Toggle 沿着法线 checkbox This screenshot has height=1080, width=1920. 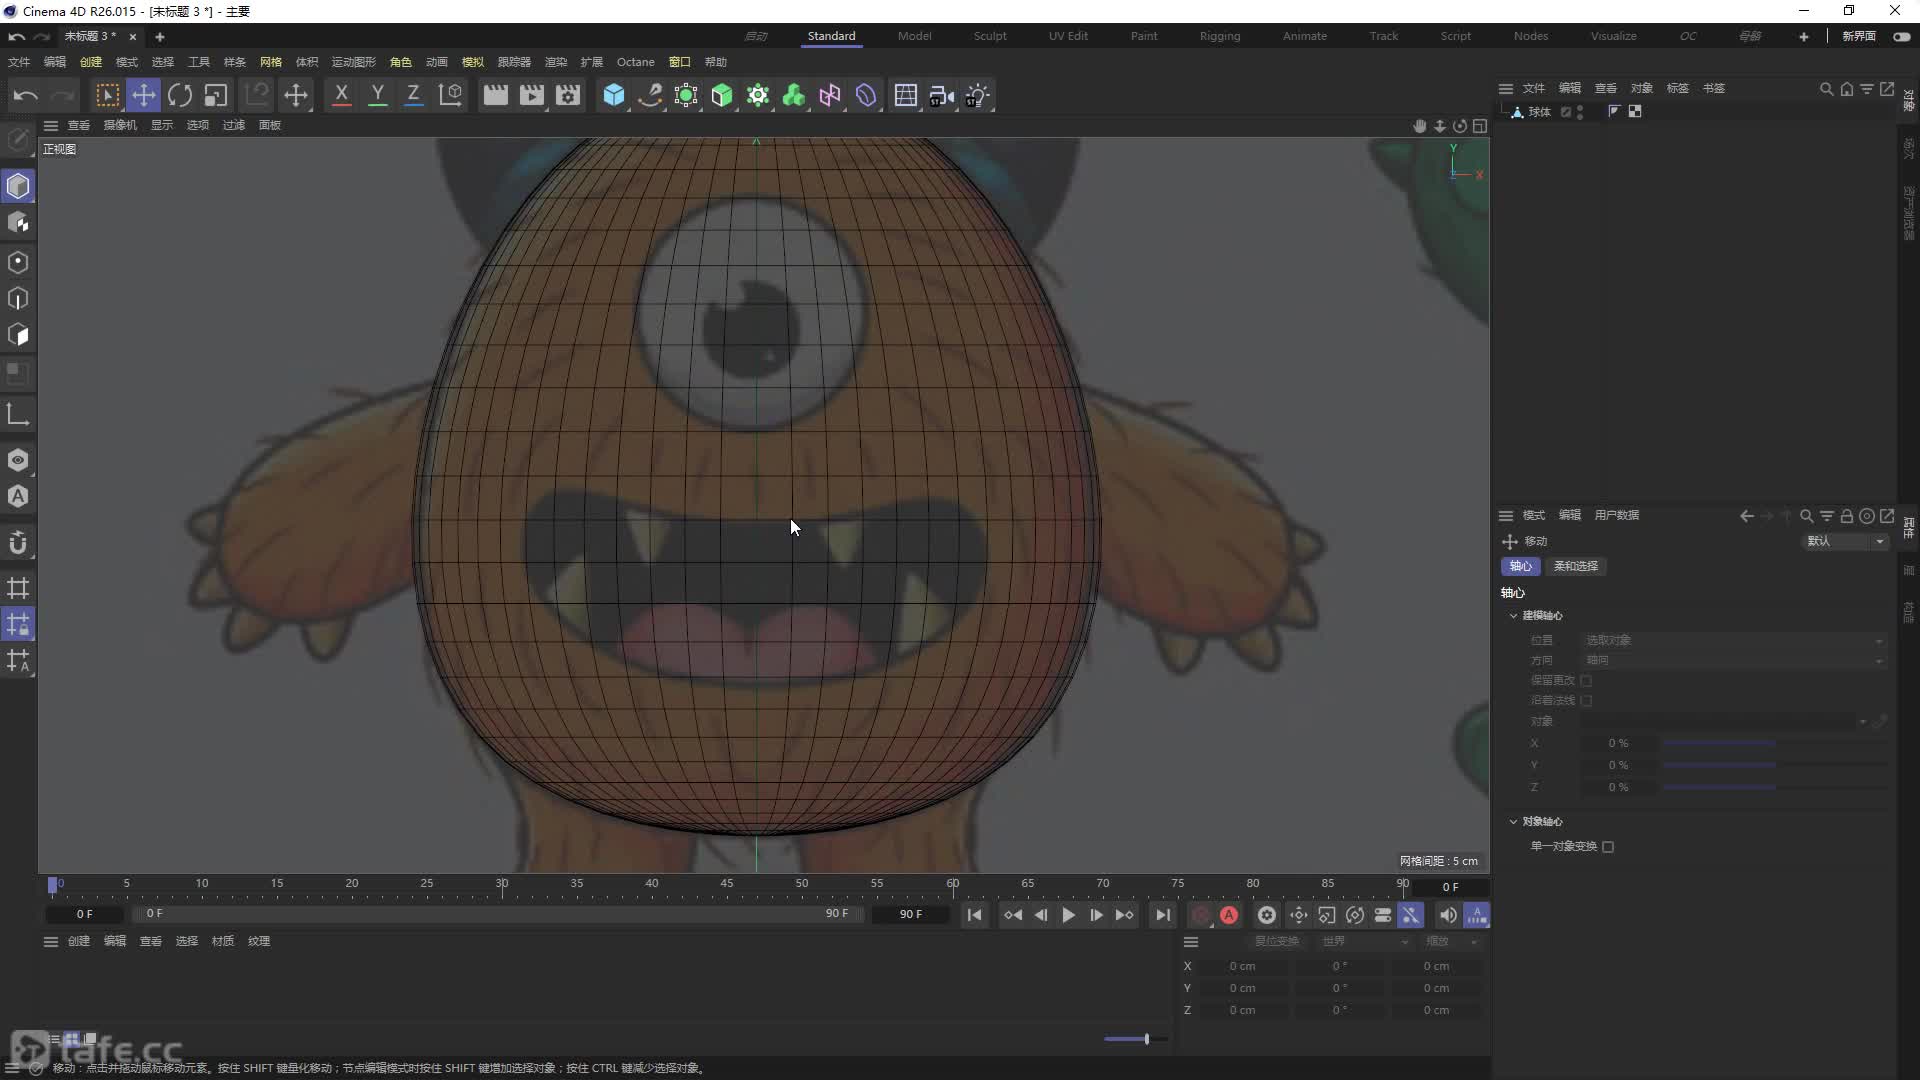1586,701
